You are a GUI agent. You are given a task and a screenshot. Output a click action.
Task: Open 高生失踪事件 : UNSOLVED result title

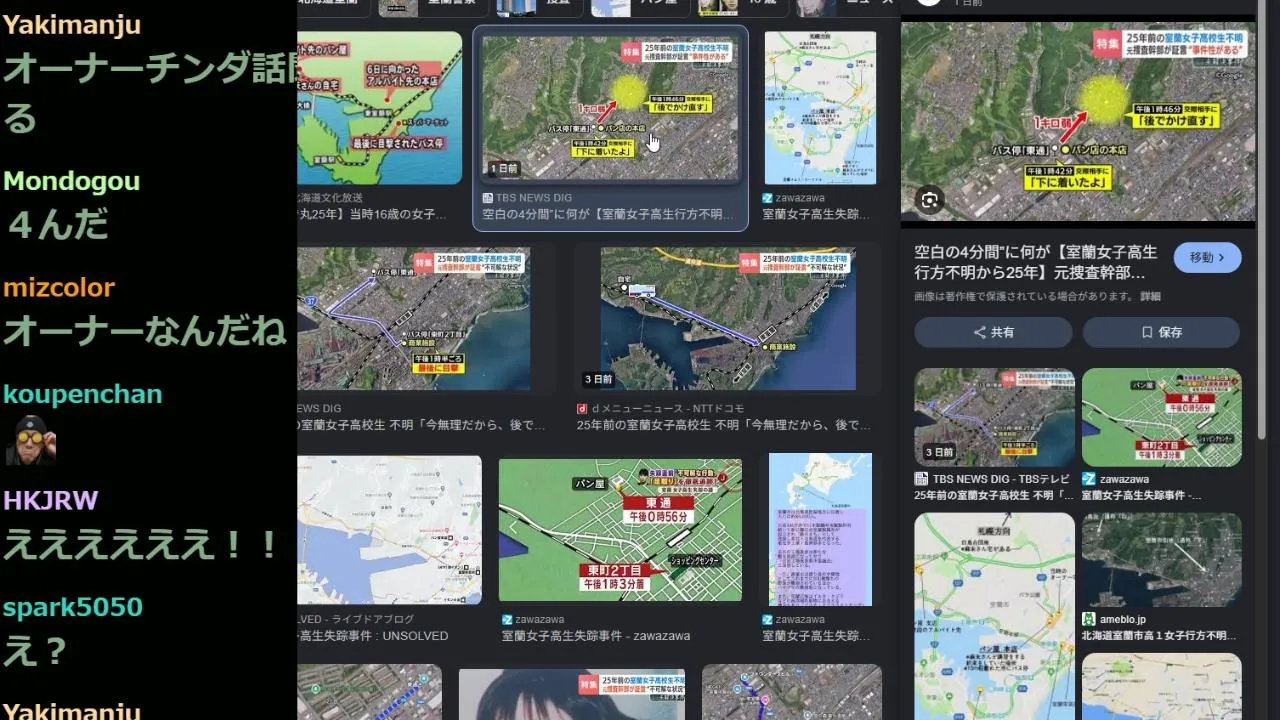pos(373,636)
